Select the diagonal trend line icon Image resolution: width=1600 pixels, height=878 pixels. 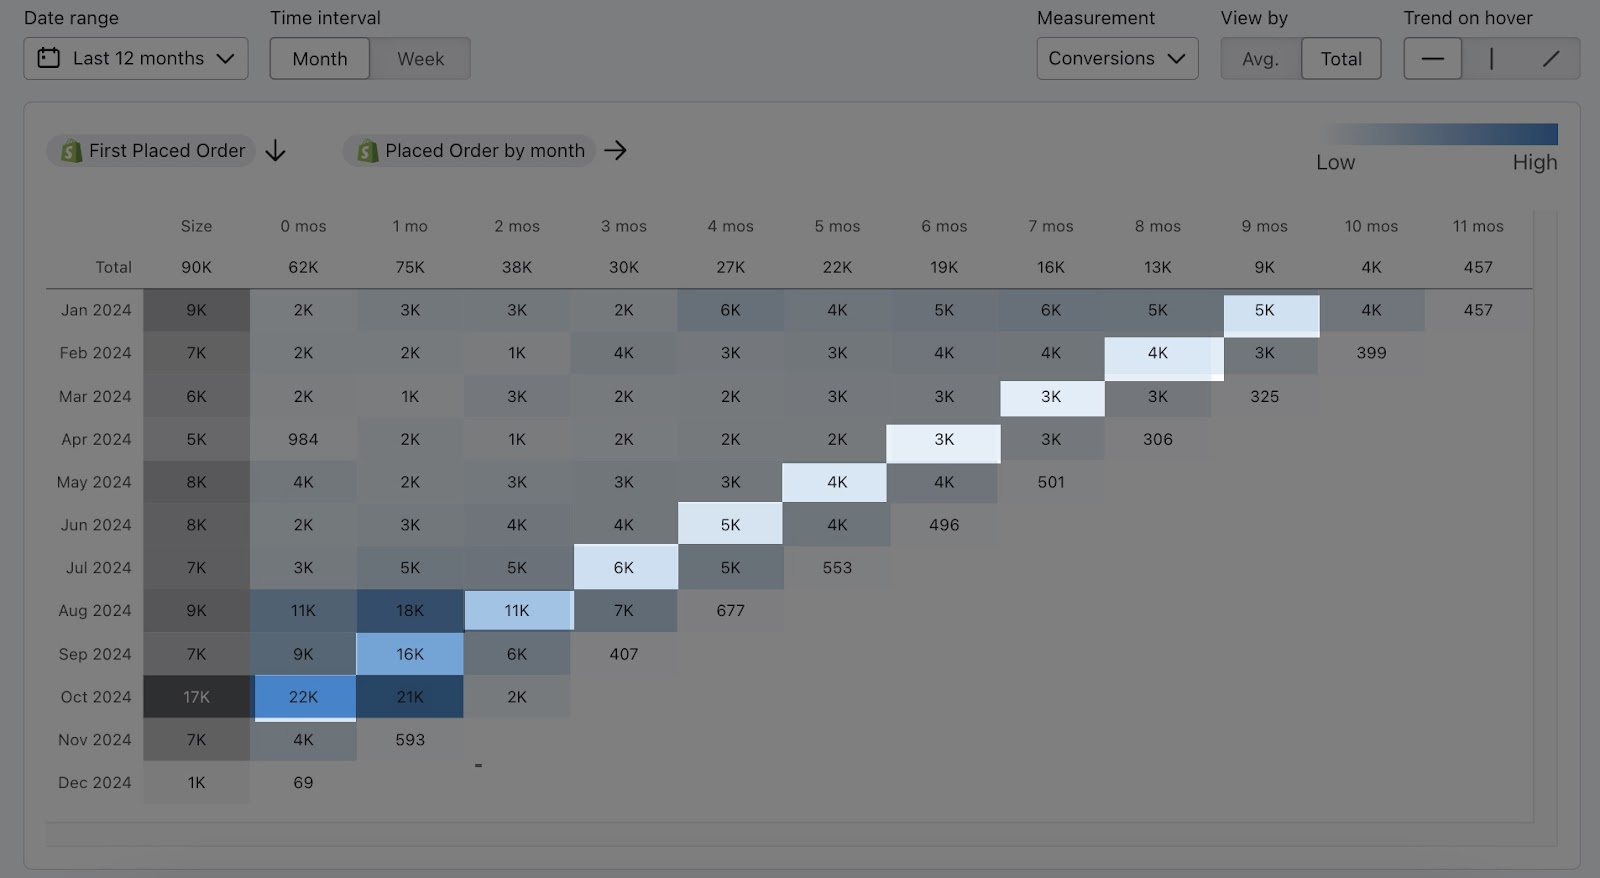1550,59
